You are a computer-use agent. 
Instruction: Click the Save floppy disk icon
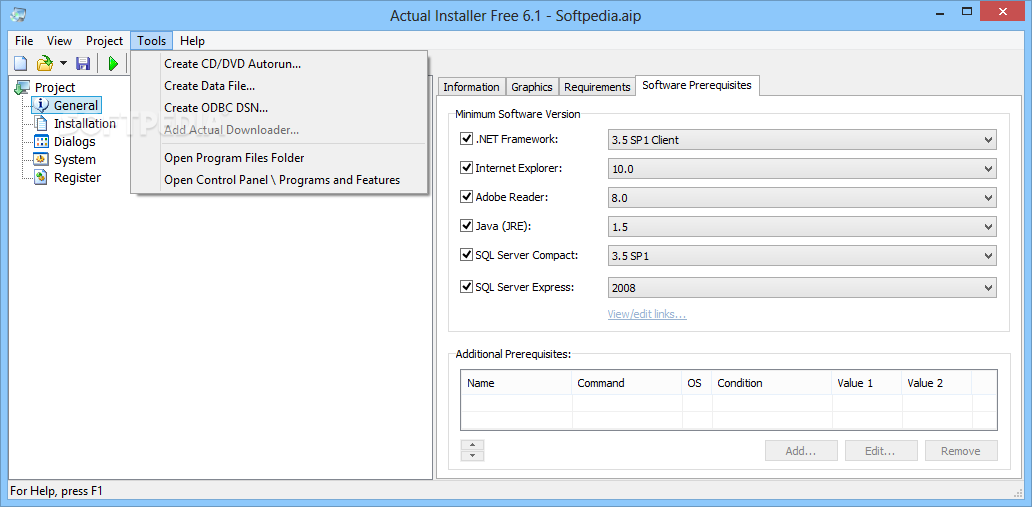(x=83, y=63)
